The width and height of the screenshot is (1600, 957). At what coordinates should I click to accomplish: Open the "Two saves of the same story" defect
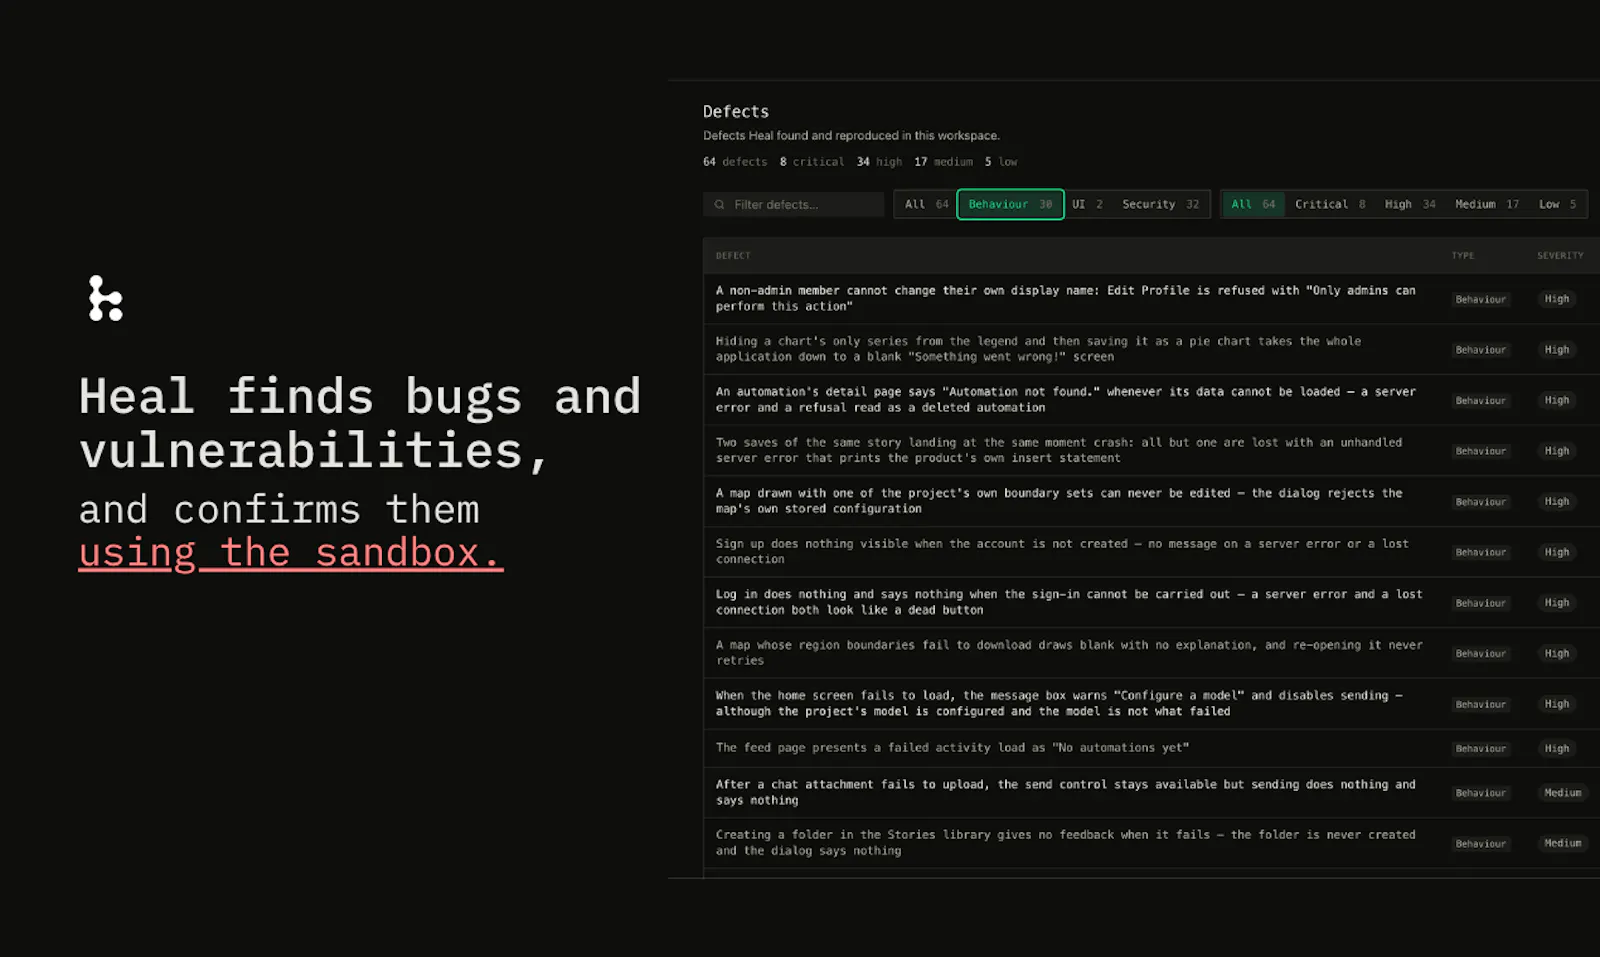[1151, 451]
